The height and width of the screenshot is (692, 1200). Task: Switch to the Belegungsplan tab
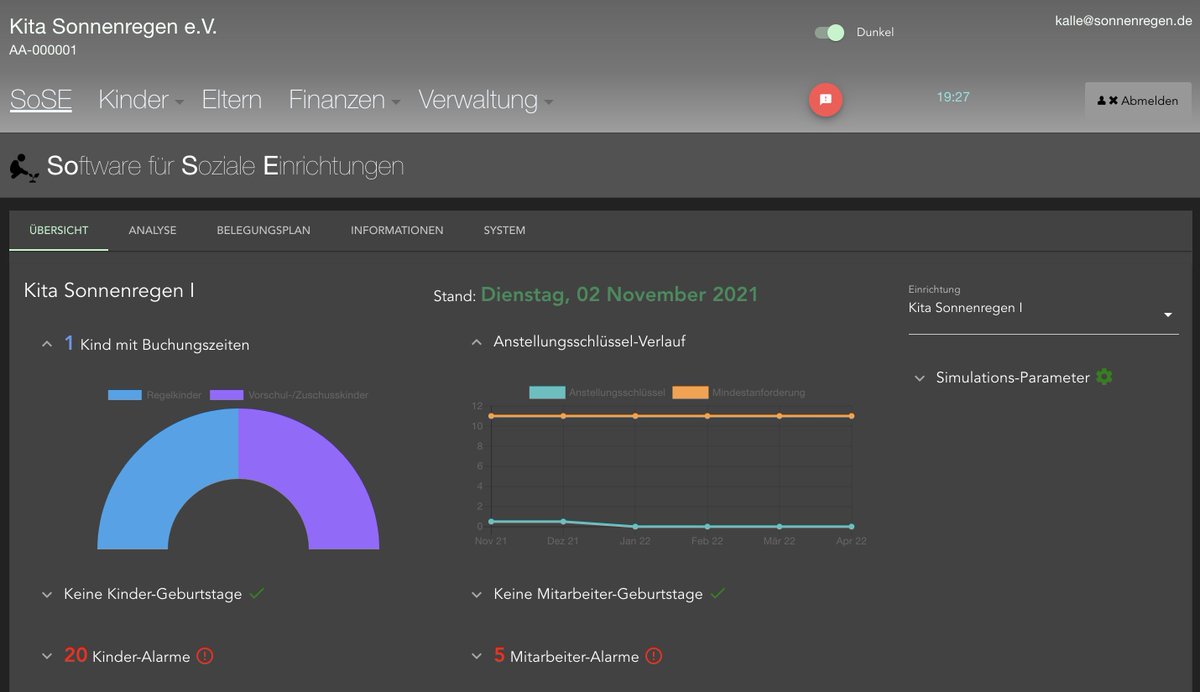tap(264, 230)
